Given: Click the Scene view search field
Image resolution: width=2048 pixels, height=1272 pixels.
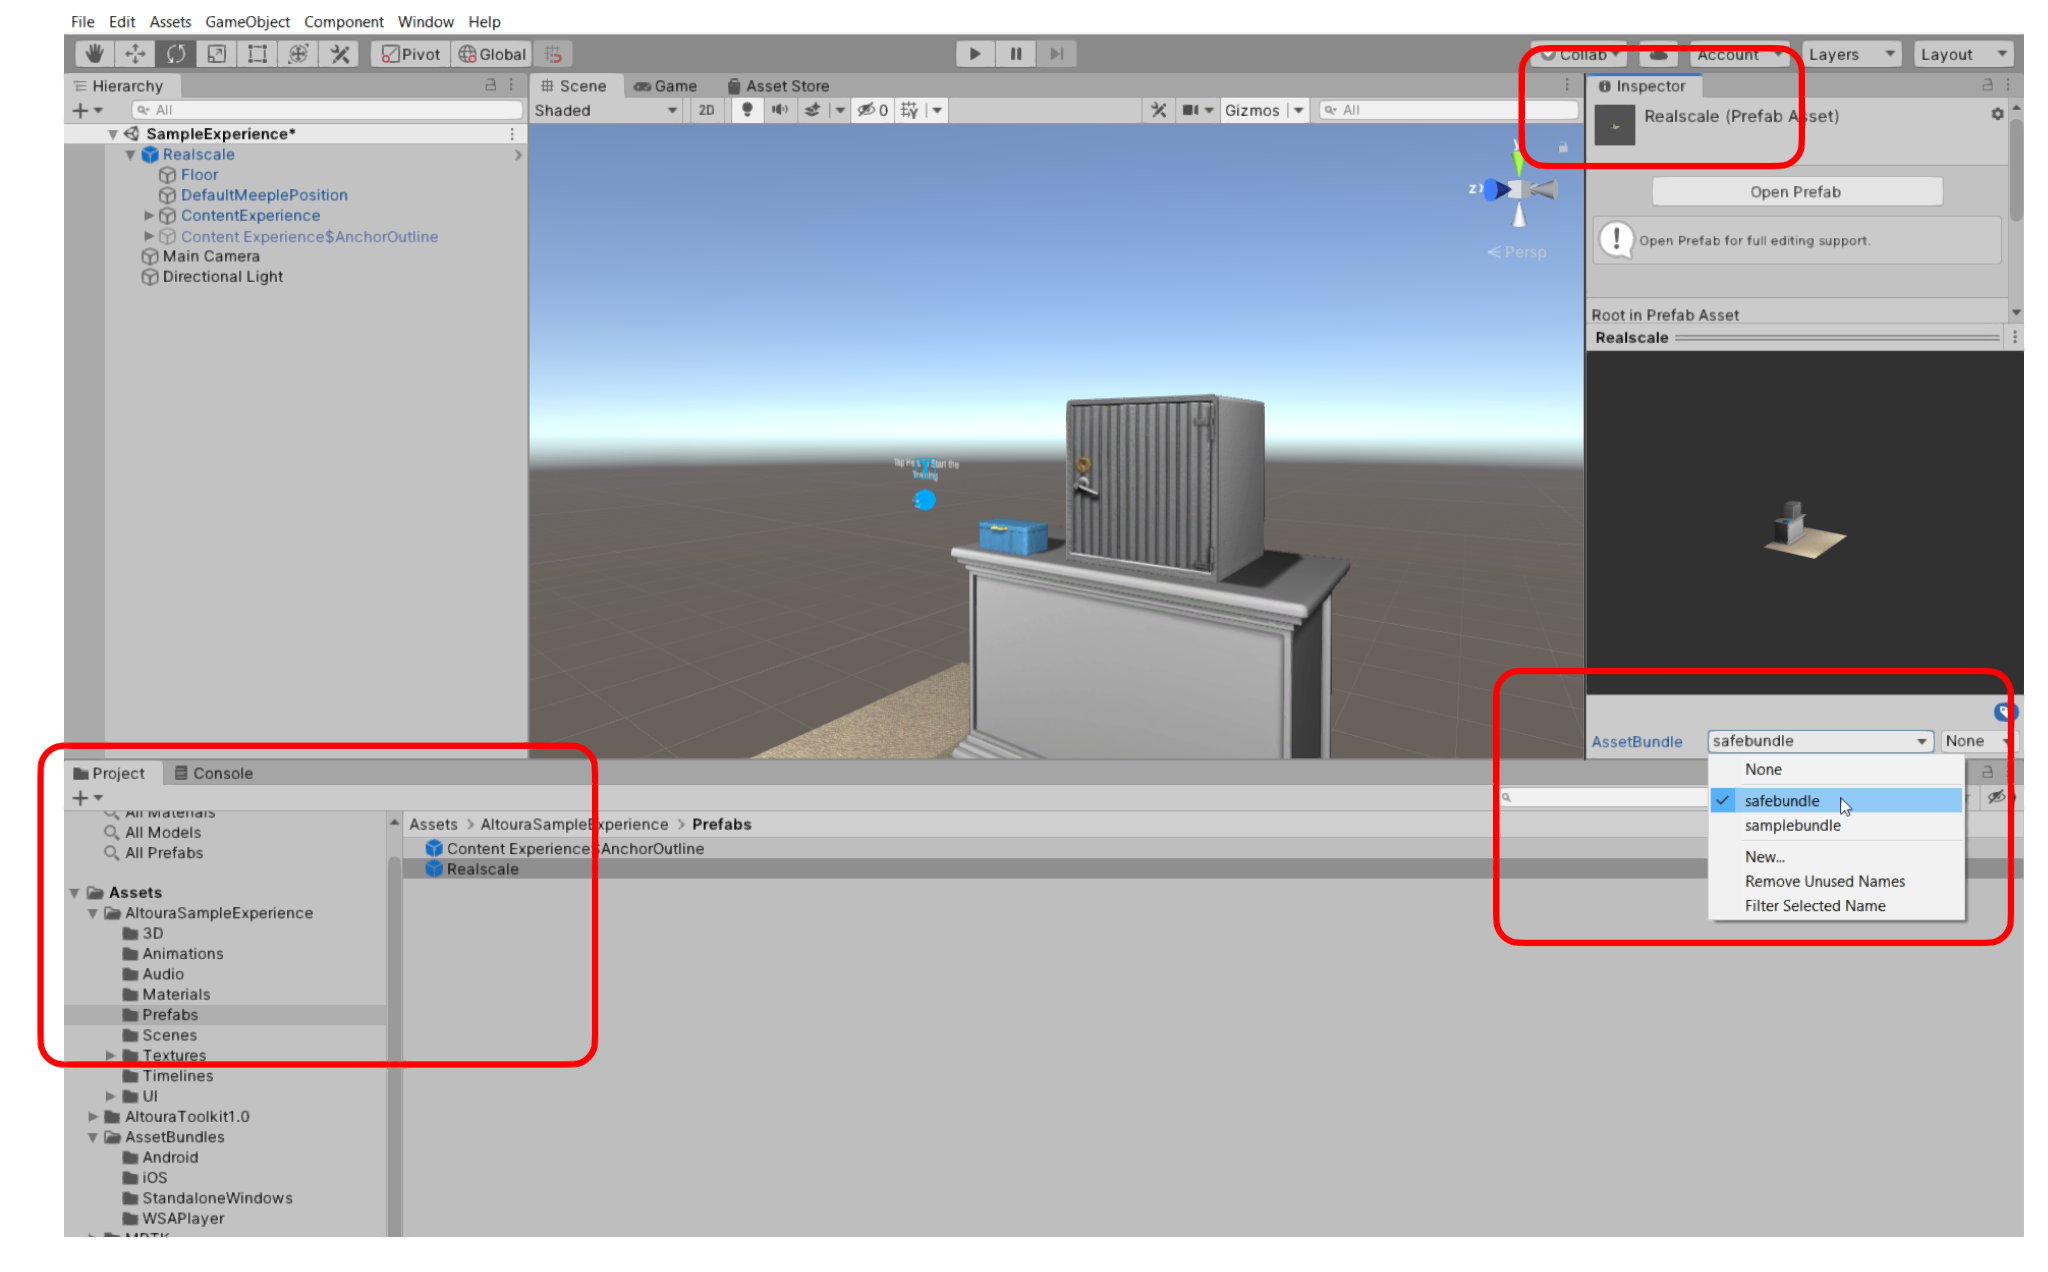Looking at the screenshot, I should coord(1447,110).
